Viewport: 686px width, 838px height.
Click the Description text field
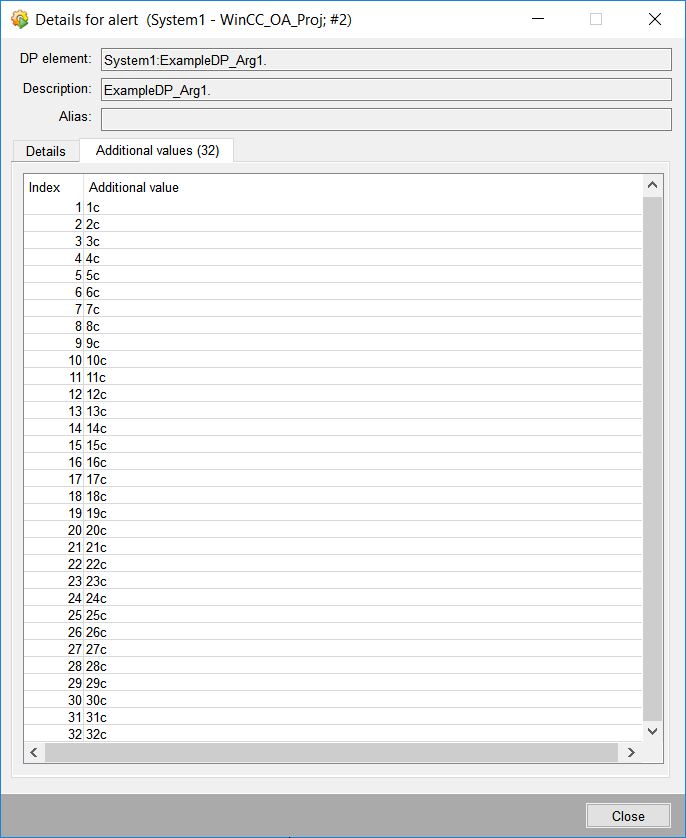[386, 90]
